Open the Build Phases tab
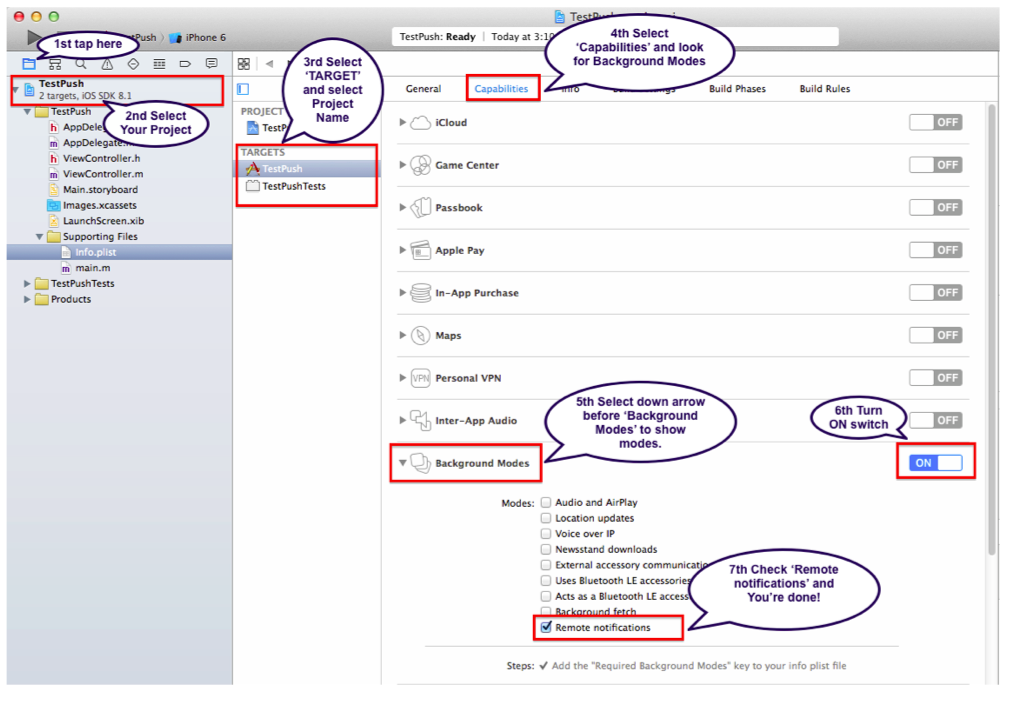1020x702 pixels. click(737, 89)
